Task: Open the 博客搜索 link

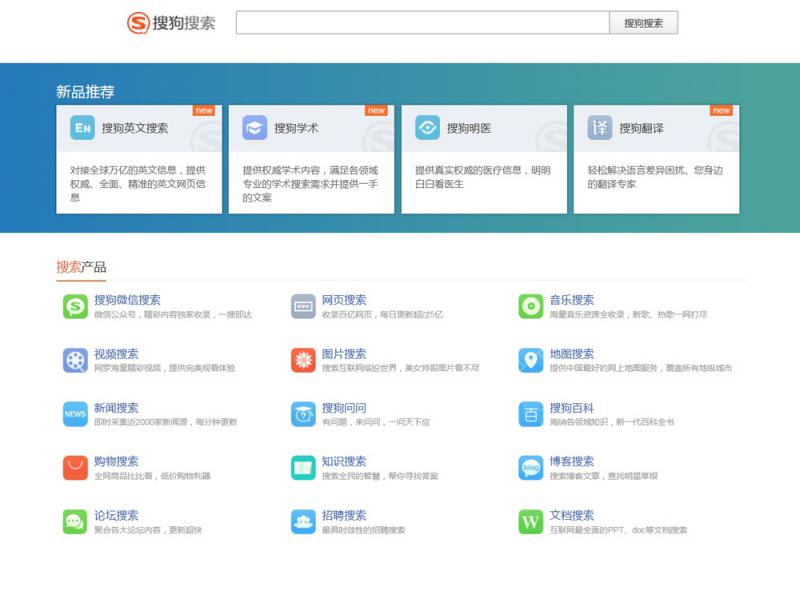Action: [x=572, y=462]
